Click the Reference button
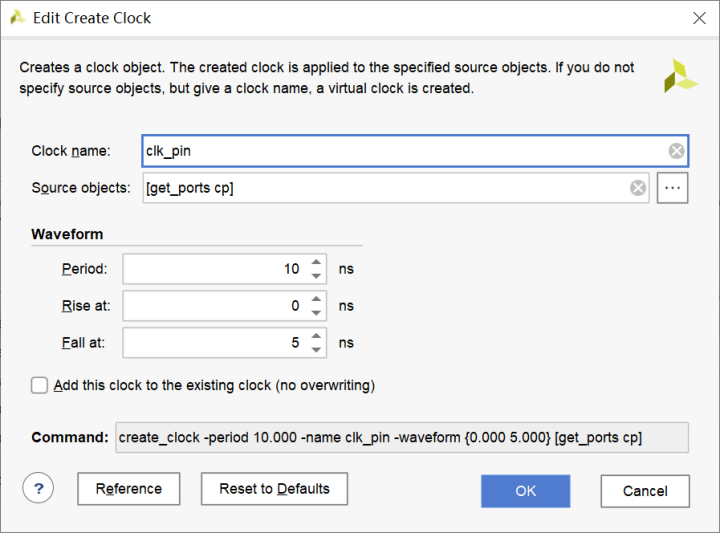The height and width of the screenshot is (533, 720). [128, 489]
